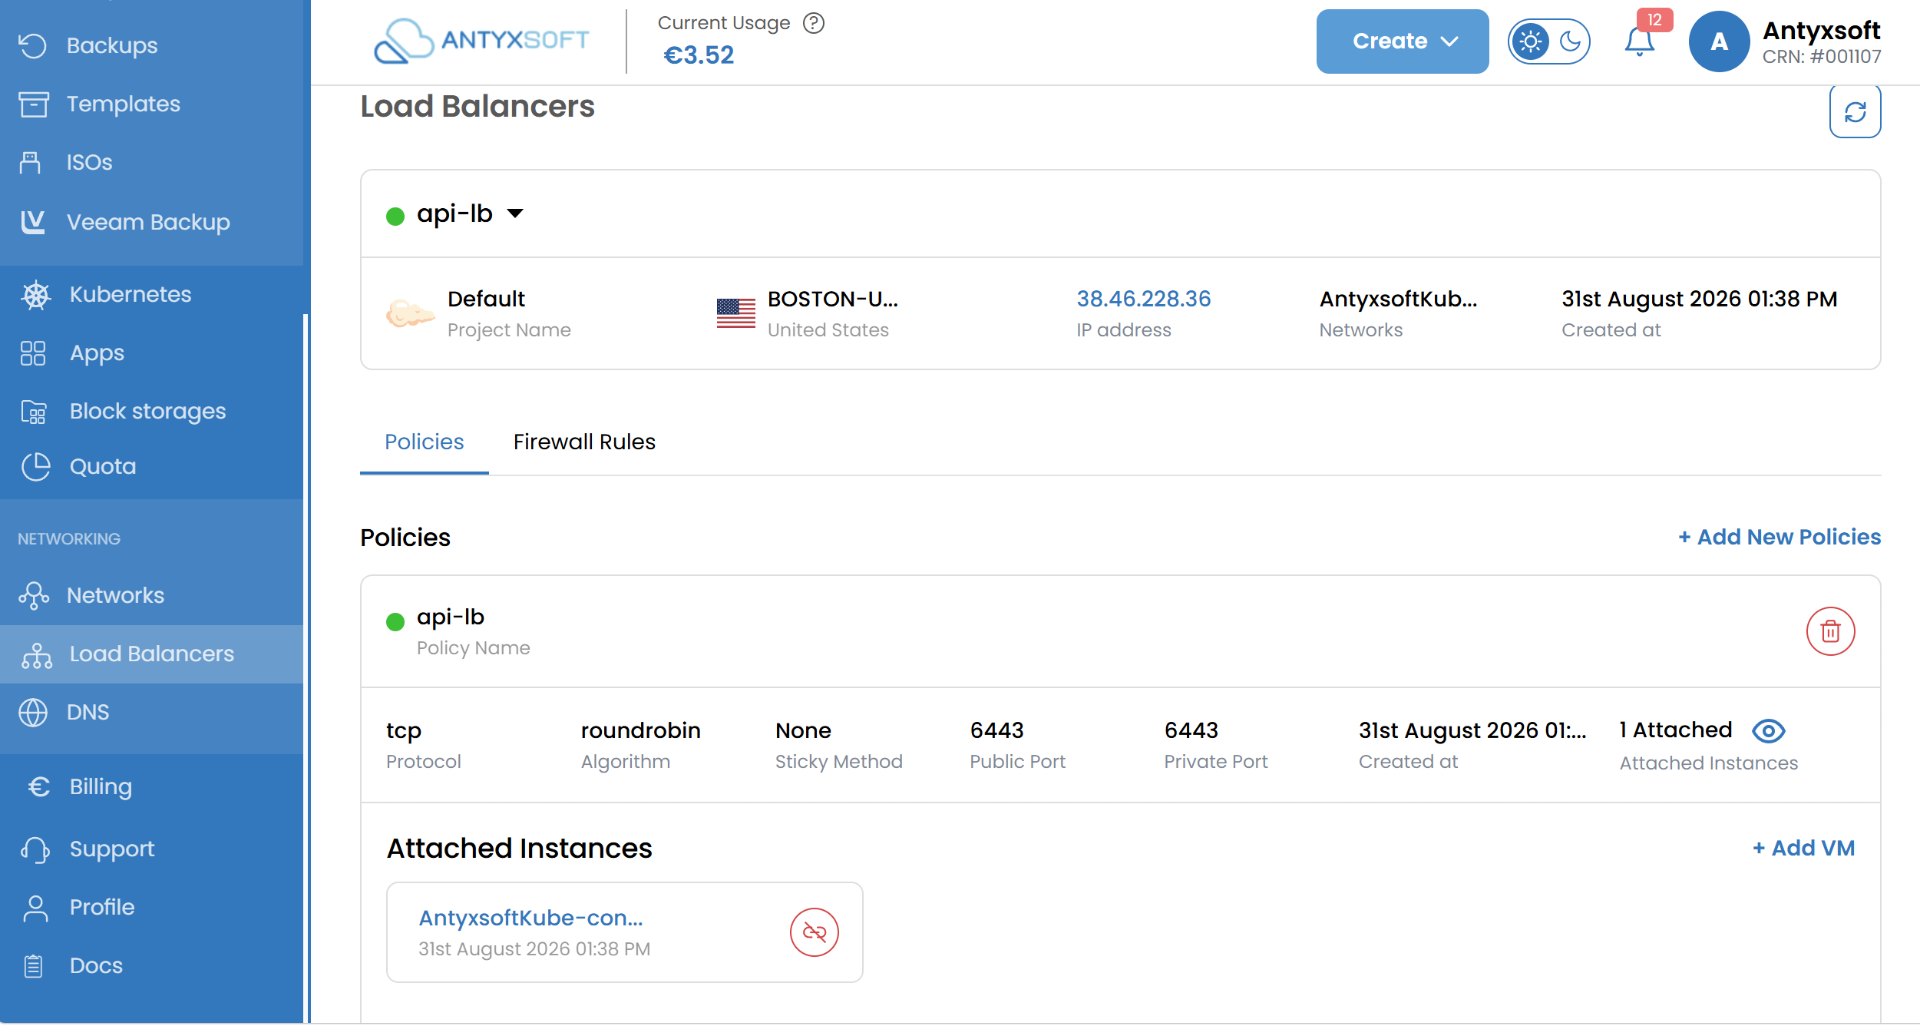Click the sidebar scrollbar
The height and width of the screenshot is (1026, 1920).
tap(306, 668)
